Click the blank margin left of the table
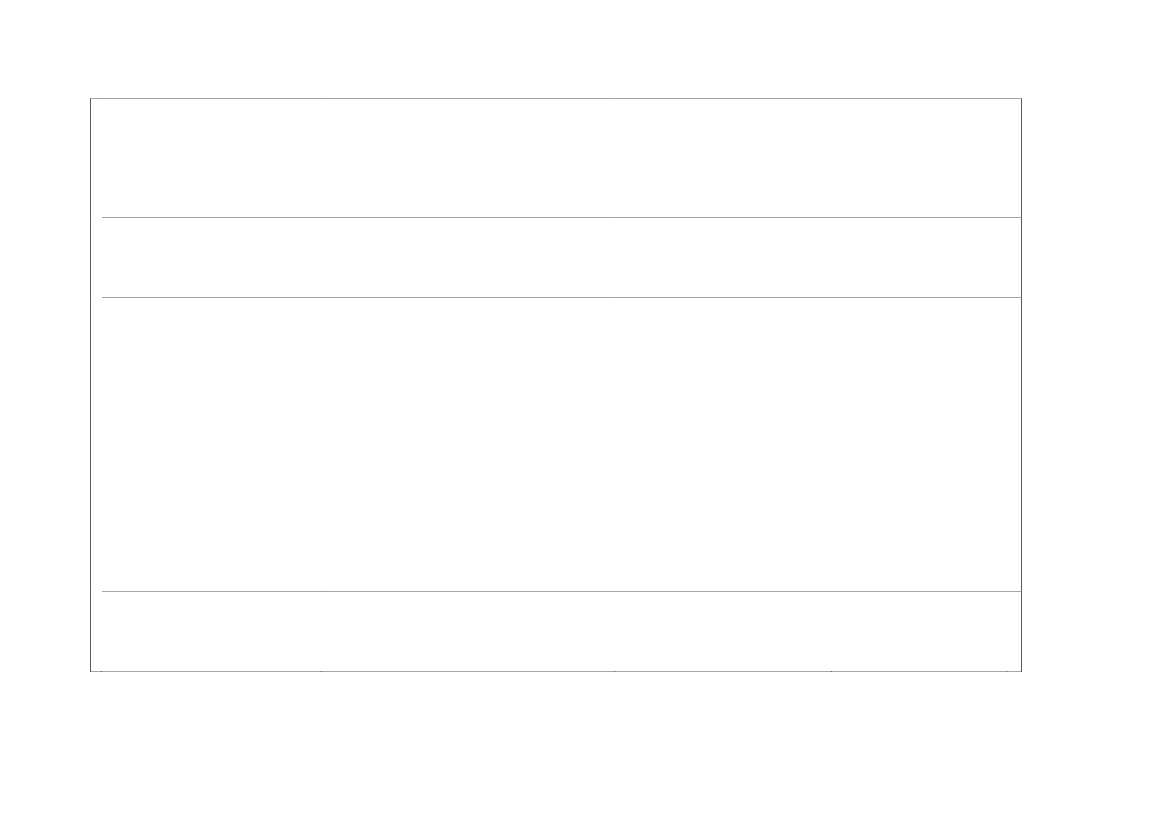The height and width of the screenshot is (827, 1169). pos(45,384)
